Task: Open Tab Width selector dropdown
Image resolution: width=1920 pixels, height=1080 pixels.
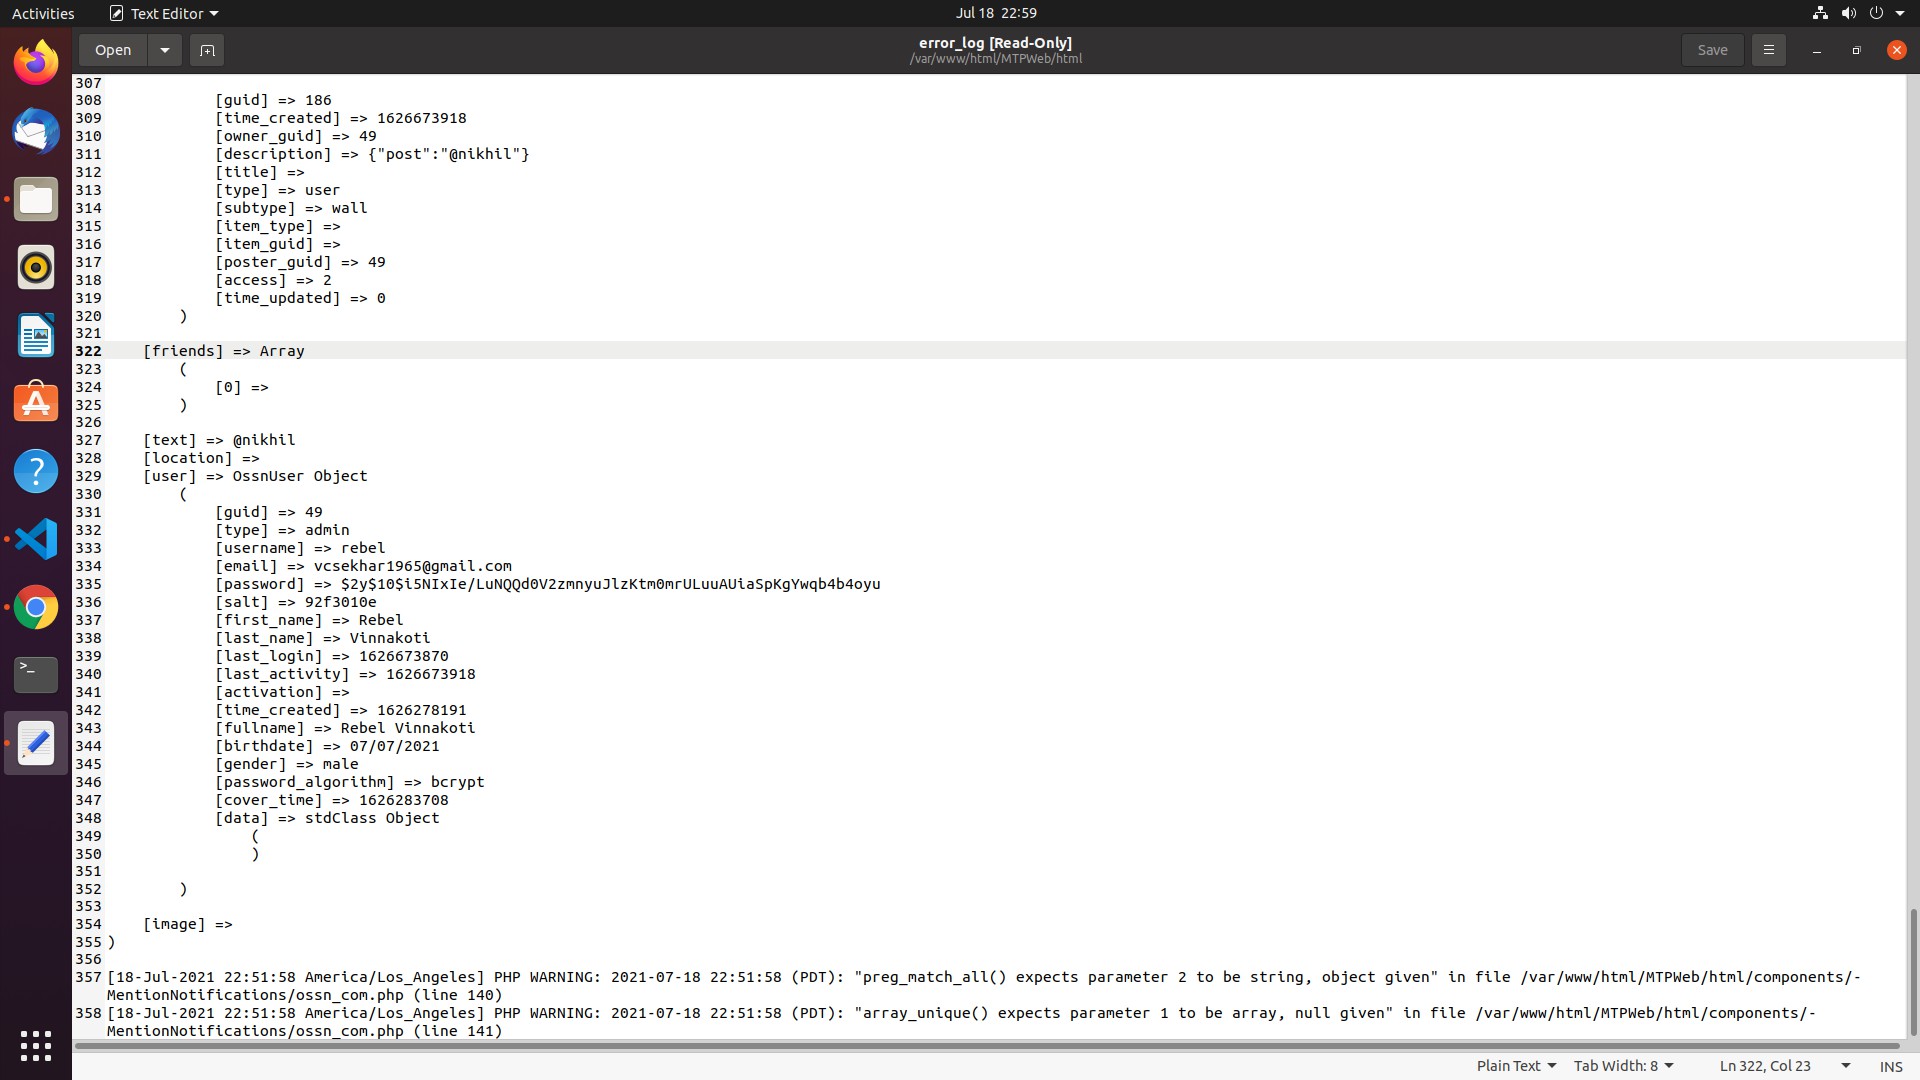Action: click(x=1623, y=1066)
